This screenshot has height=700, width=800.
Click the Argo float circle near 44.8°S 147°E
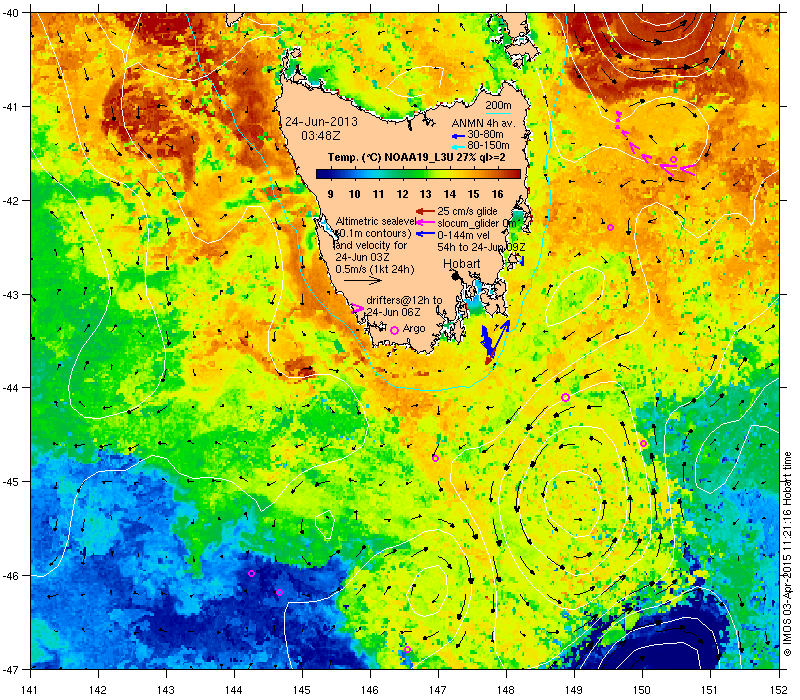(435, 458)
